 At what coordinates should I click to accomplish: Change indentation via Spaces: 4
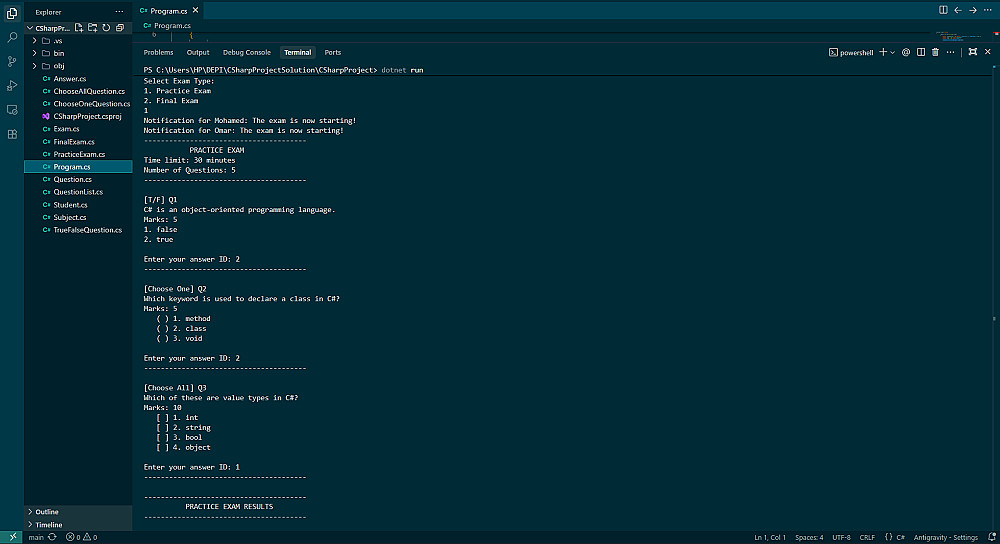pos(809,538)
